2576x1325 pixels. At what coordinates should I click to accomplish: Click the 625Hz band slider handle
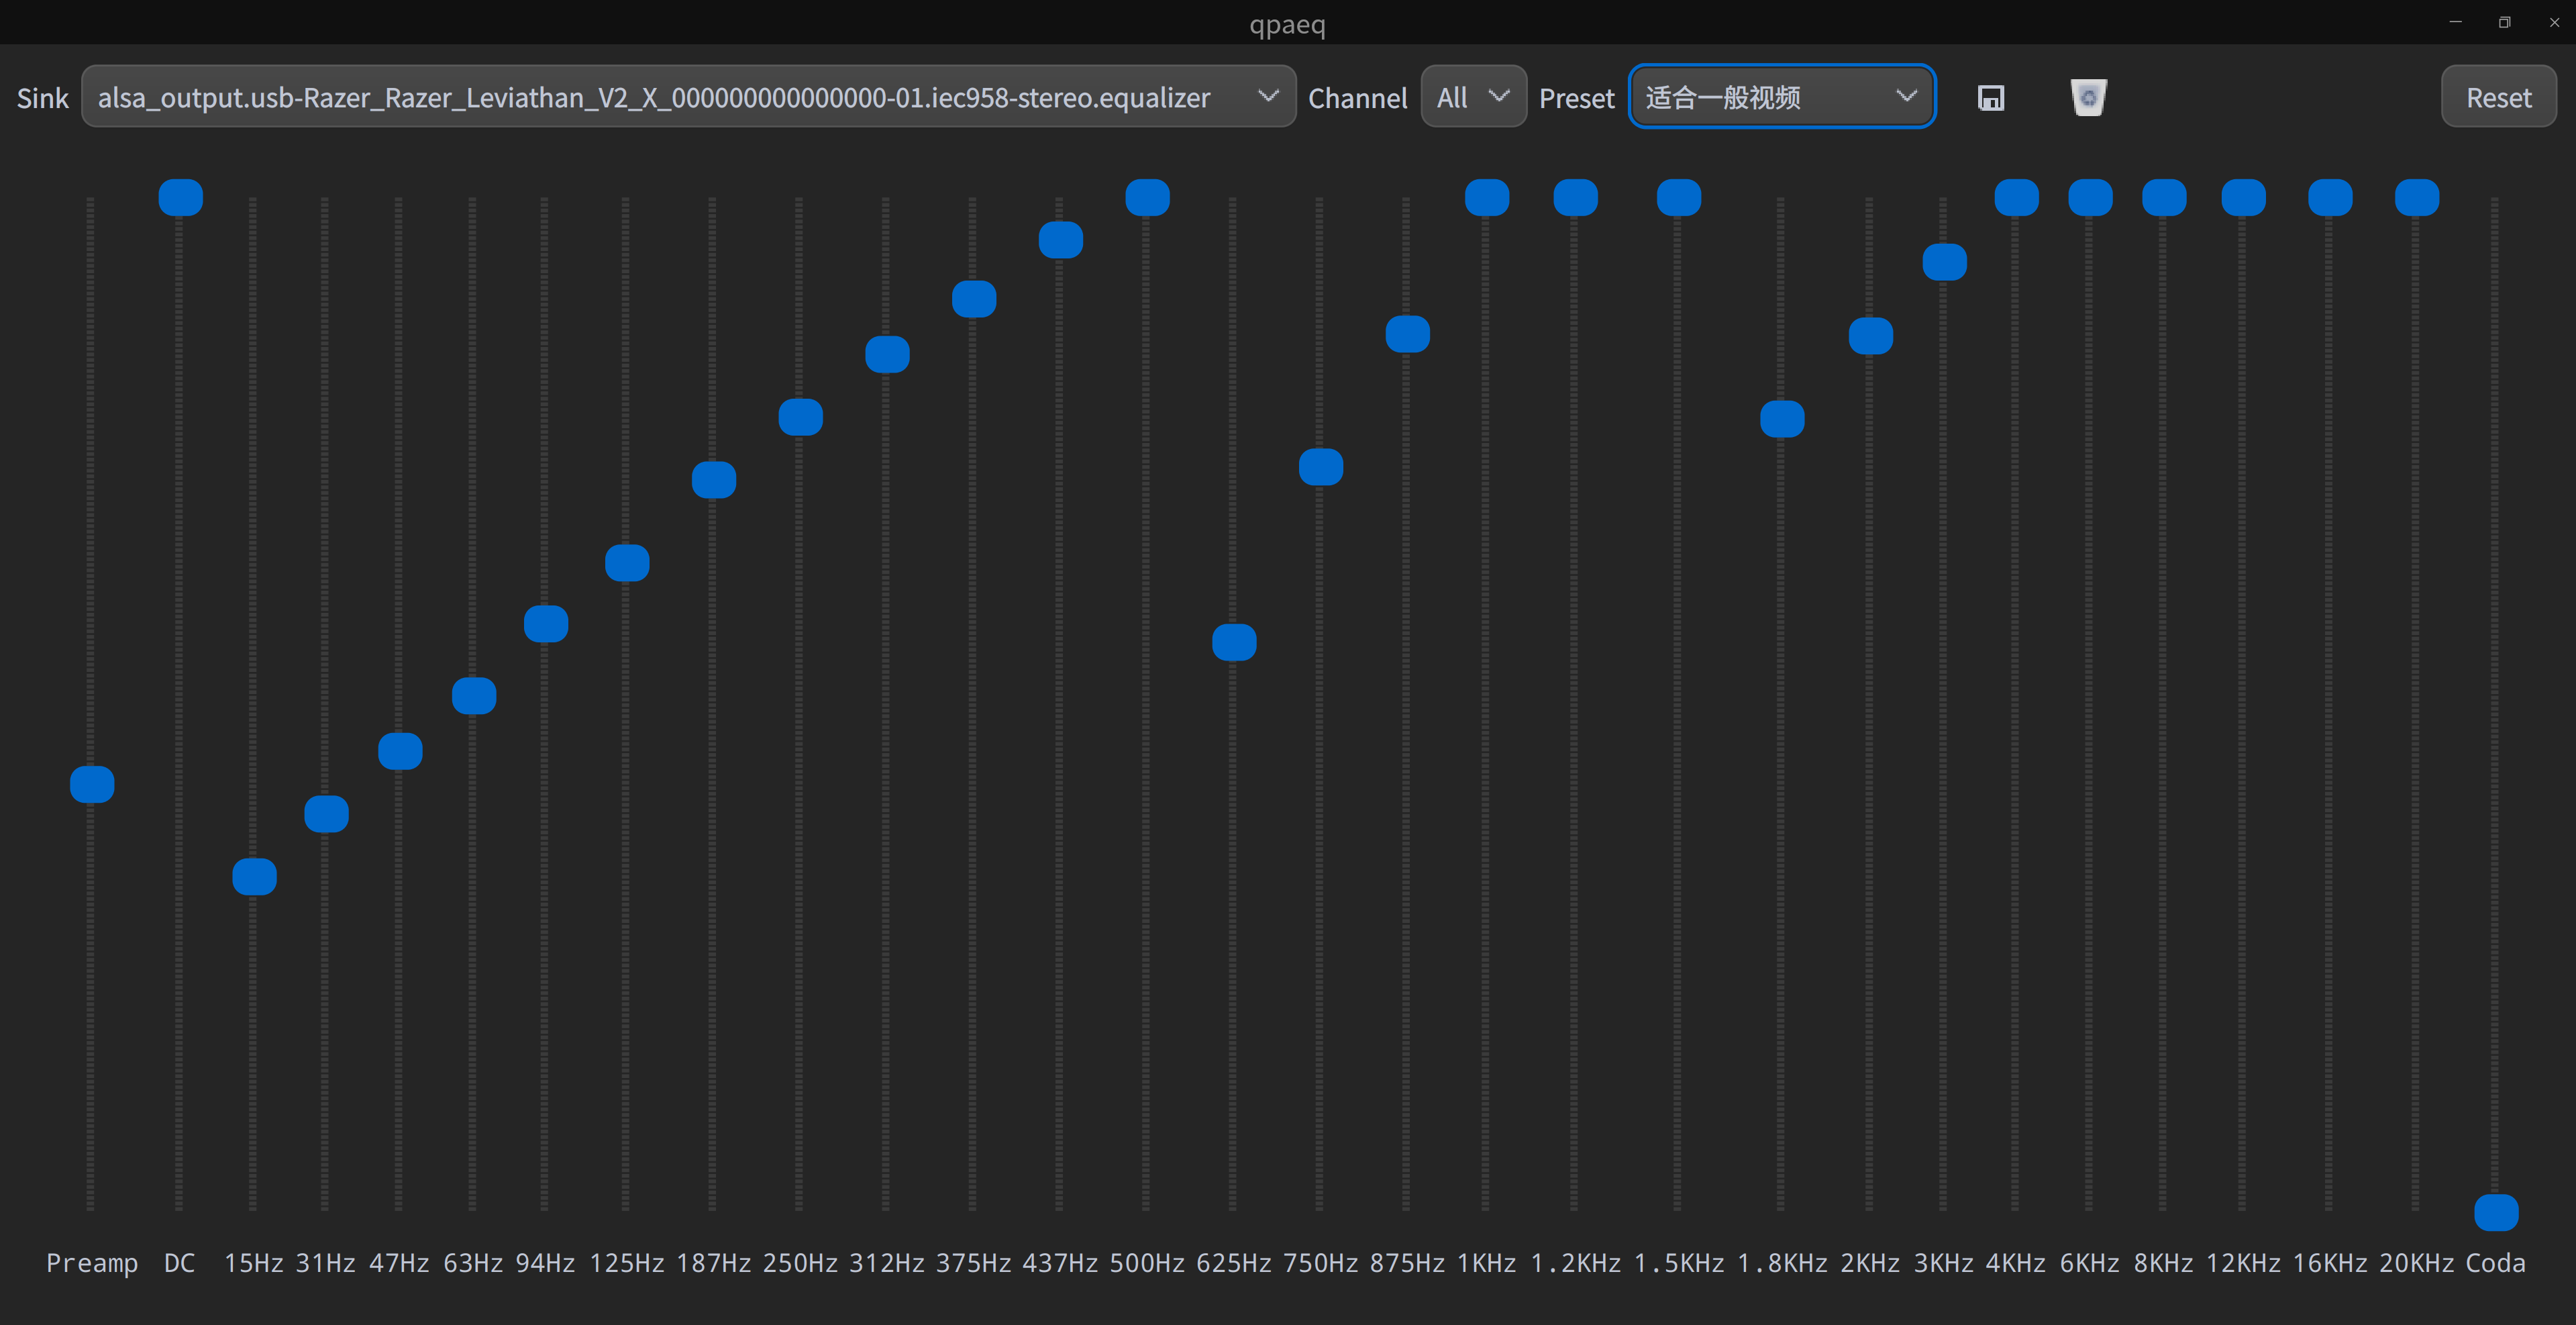1234,642
